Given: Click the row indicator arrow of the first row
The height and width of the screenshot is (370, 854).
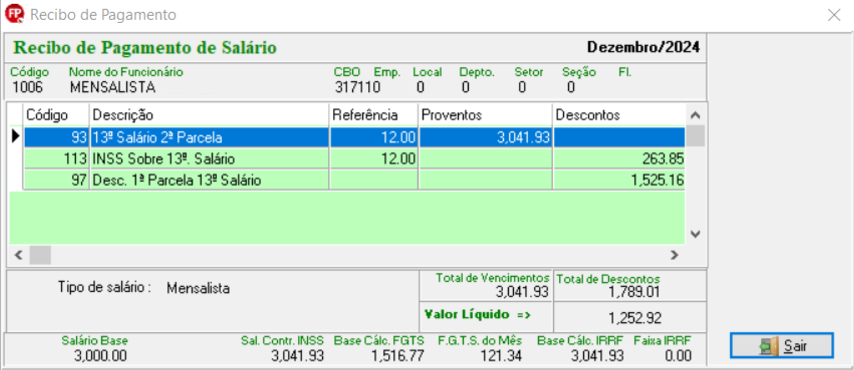Looking at the screenshot, I should pyautogui.click(x=16, y=137).
